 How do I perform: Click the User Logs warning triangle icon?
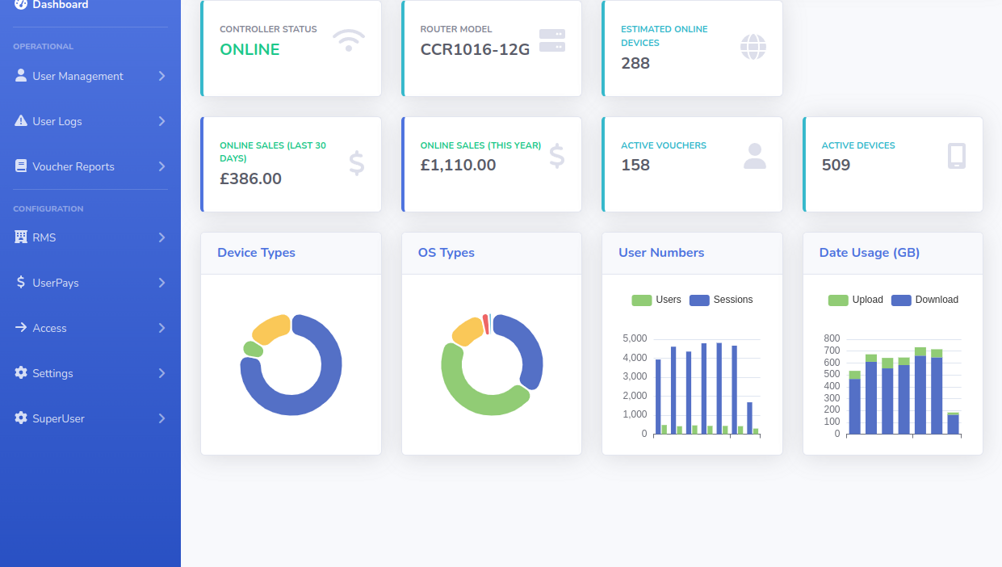pos(21,121)
